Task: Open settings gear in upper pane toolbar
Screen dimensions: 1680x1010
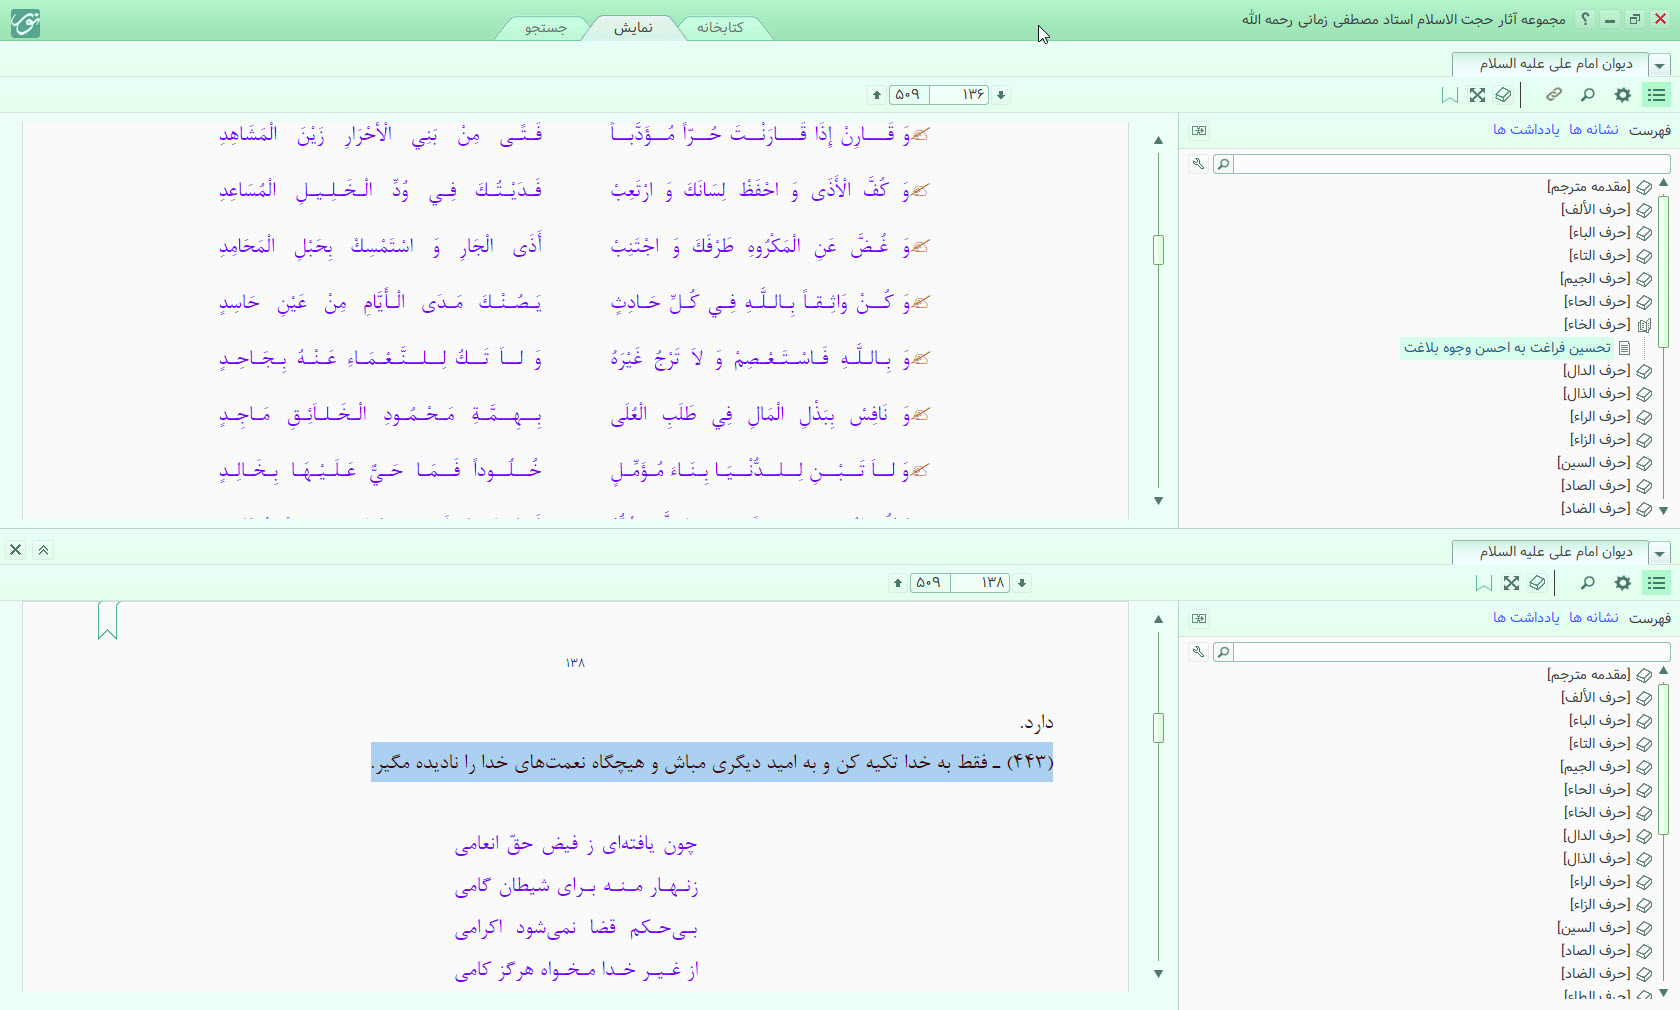Action: [x=1623, y=95]
